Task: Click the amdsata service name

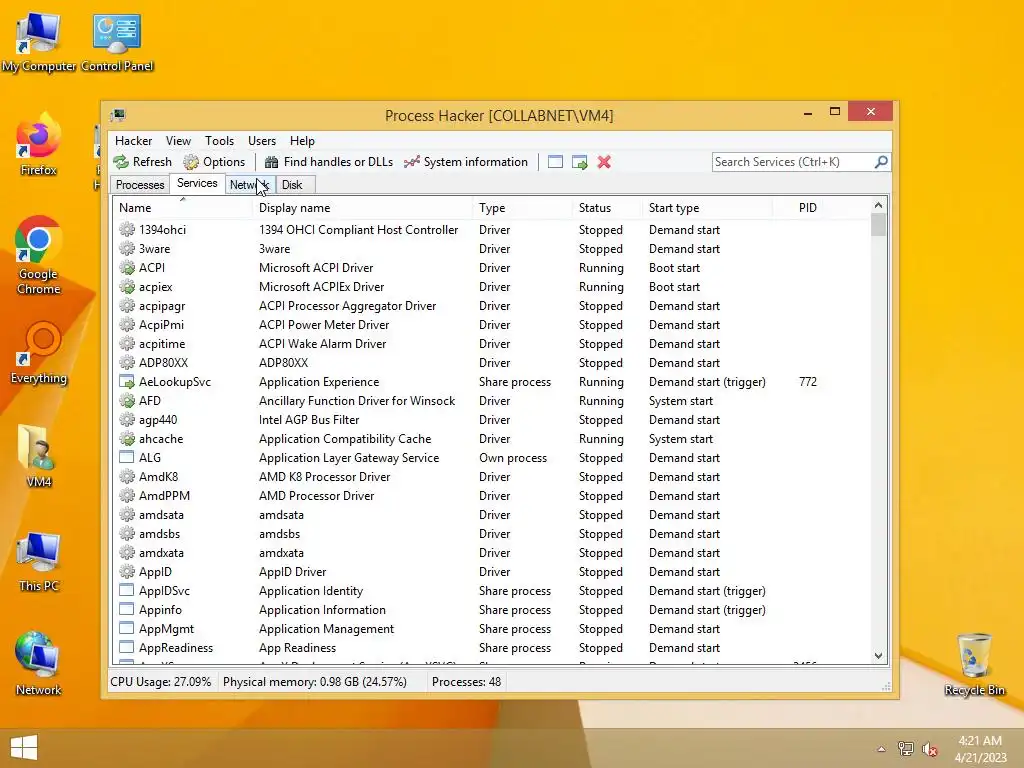Action: pyautogui.click(x=161, y=515)
